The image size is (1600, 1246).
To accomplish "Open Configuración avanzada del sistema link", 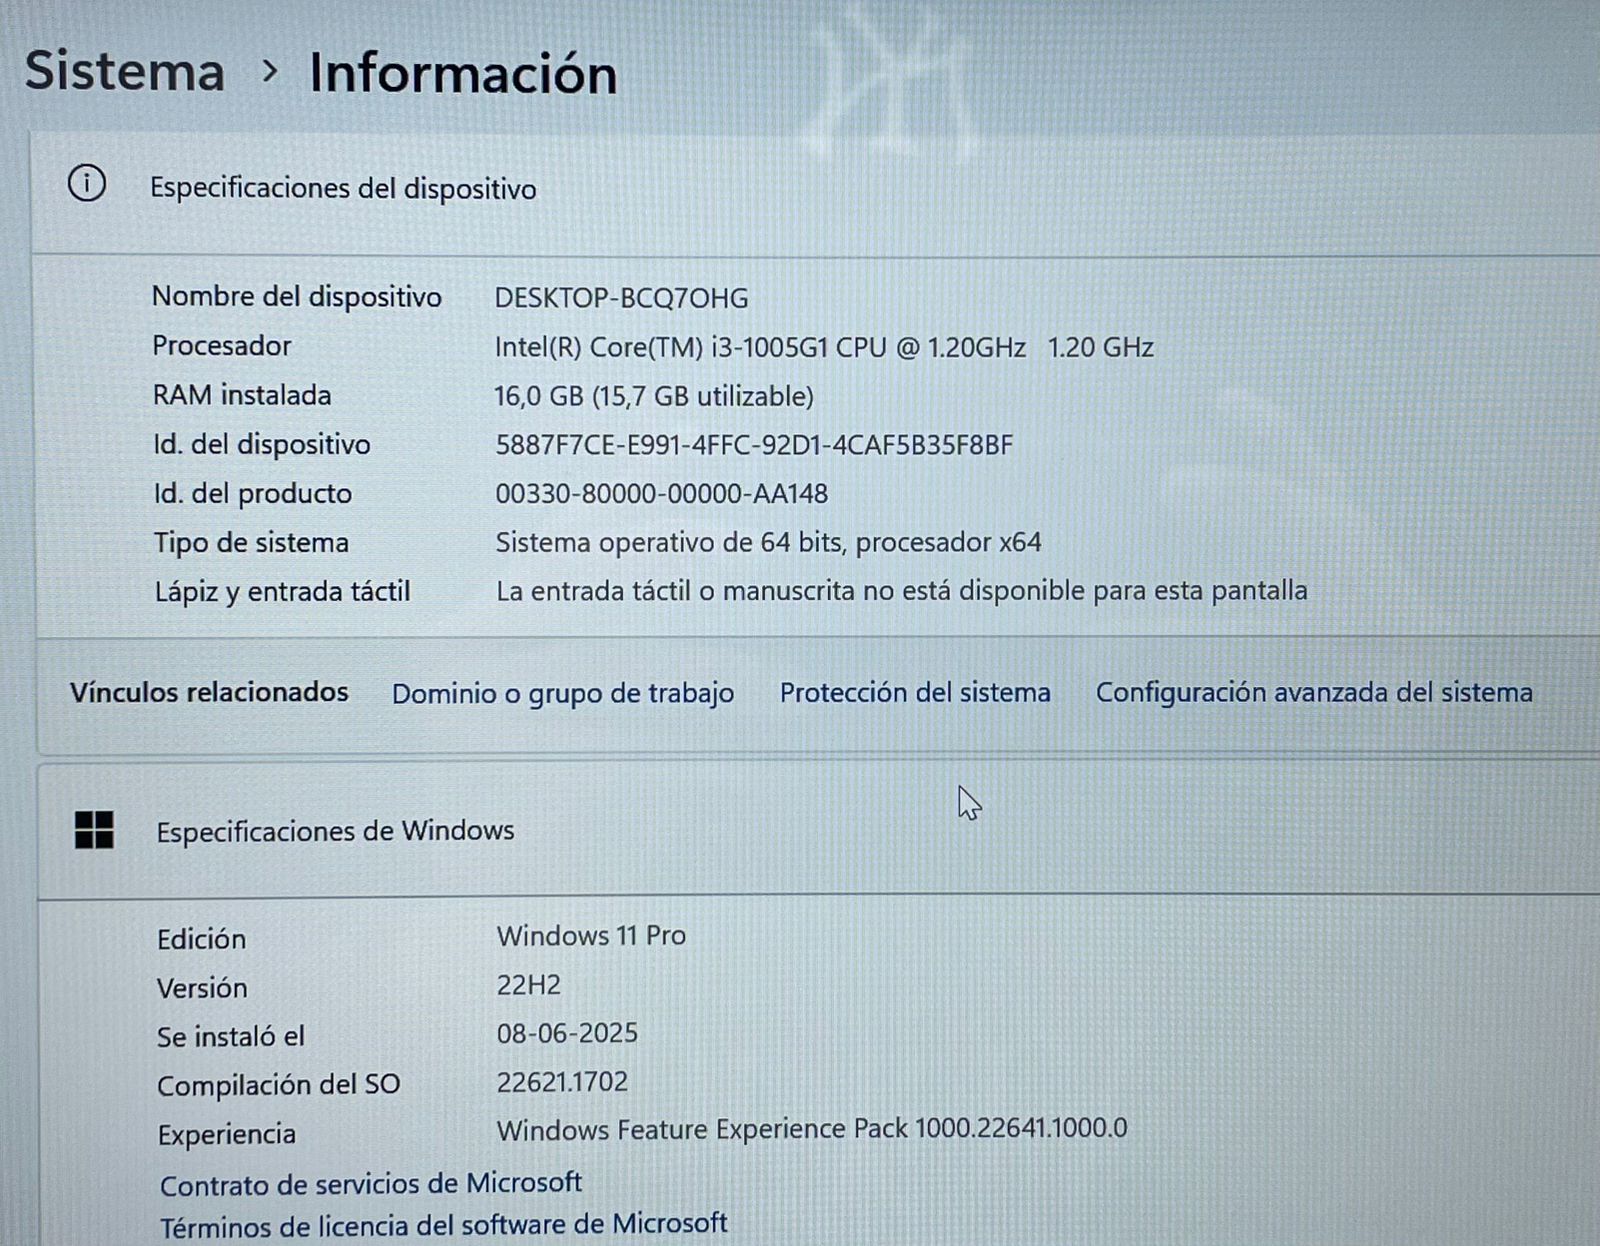I will (1314, 692).
